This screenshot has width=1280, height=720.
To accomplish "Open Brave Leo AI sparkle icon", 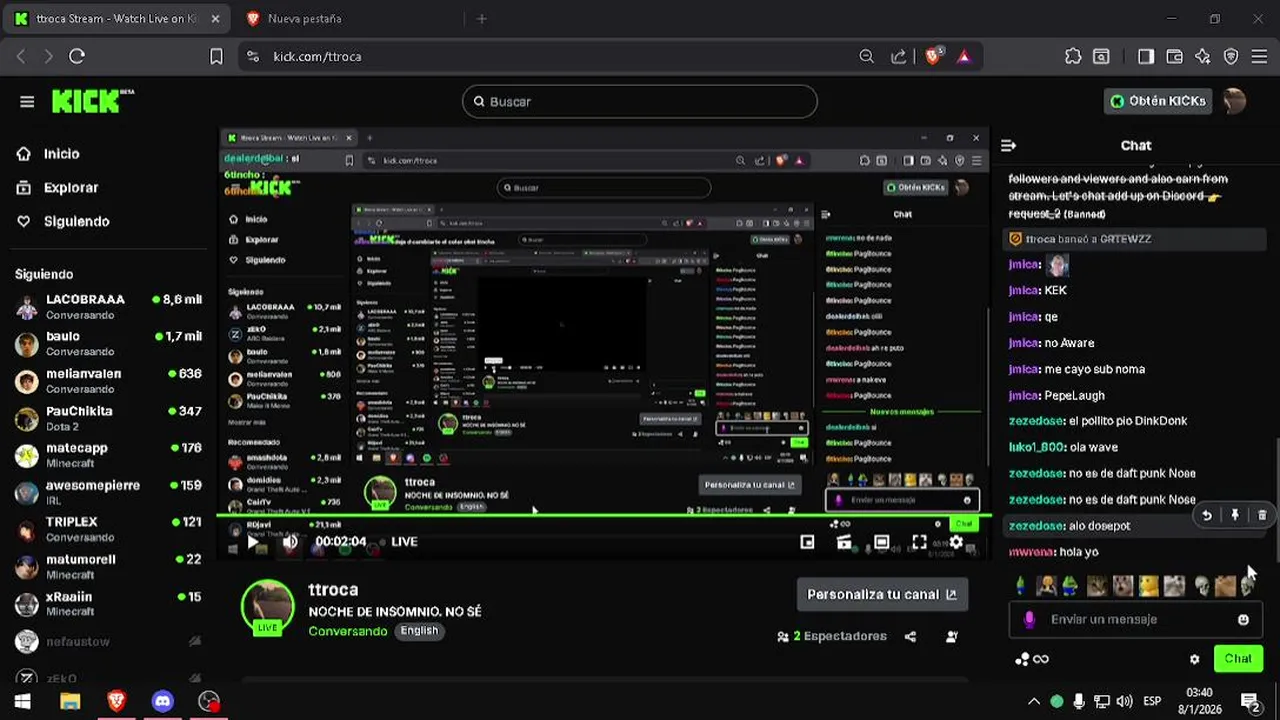I will (x=1203, y=57).
